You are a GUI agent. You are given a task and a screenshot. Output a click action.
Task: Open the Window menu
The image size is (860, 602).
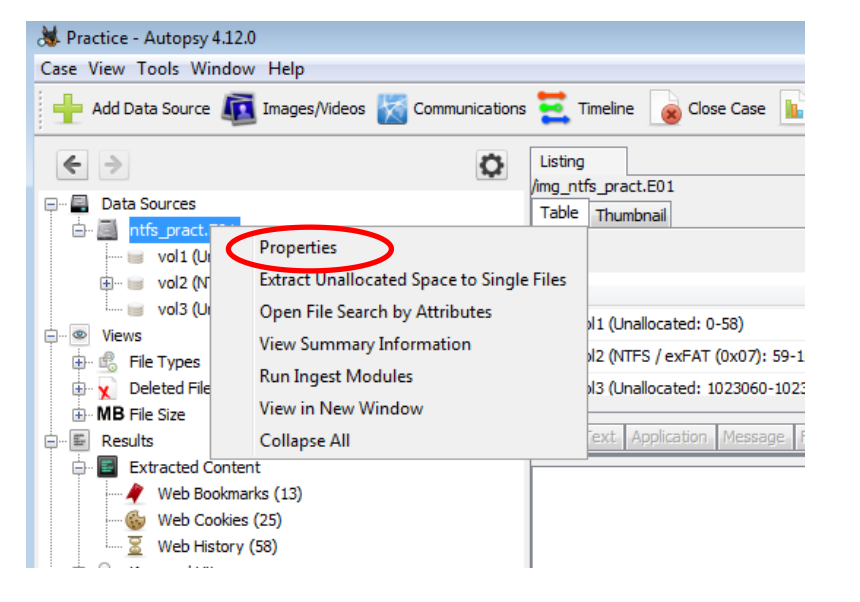tap(223, 69)
